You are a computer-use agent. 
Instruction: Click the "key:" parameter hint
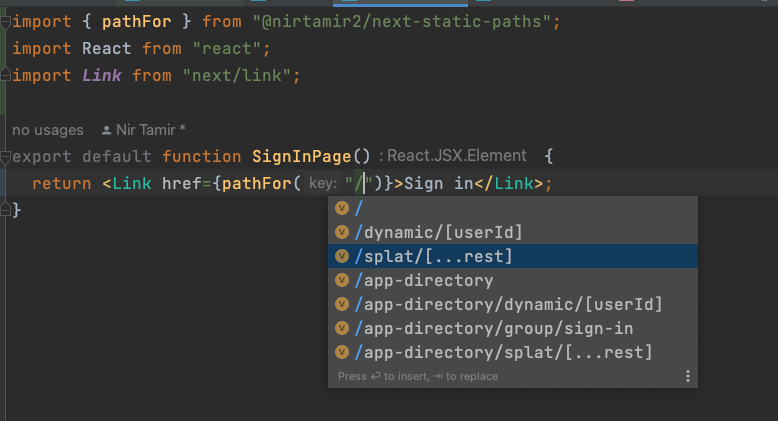click(323, 184)
